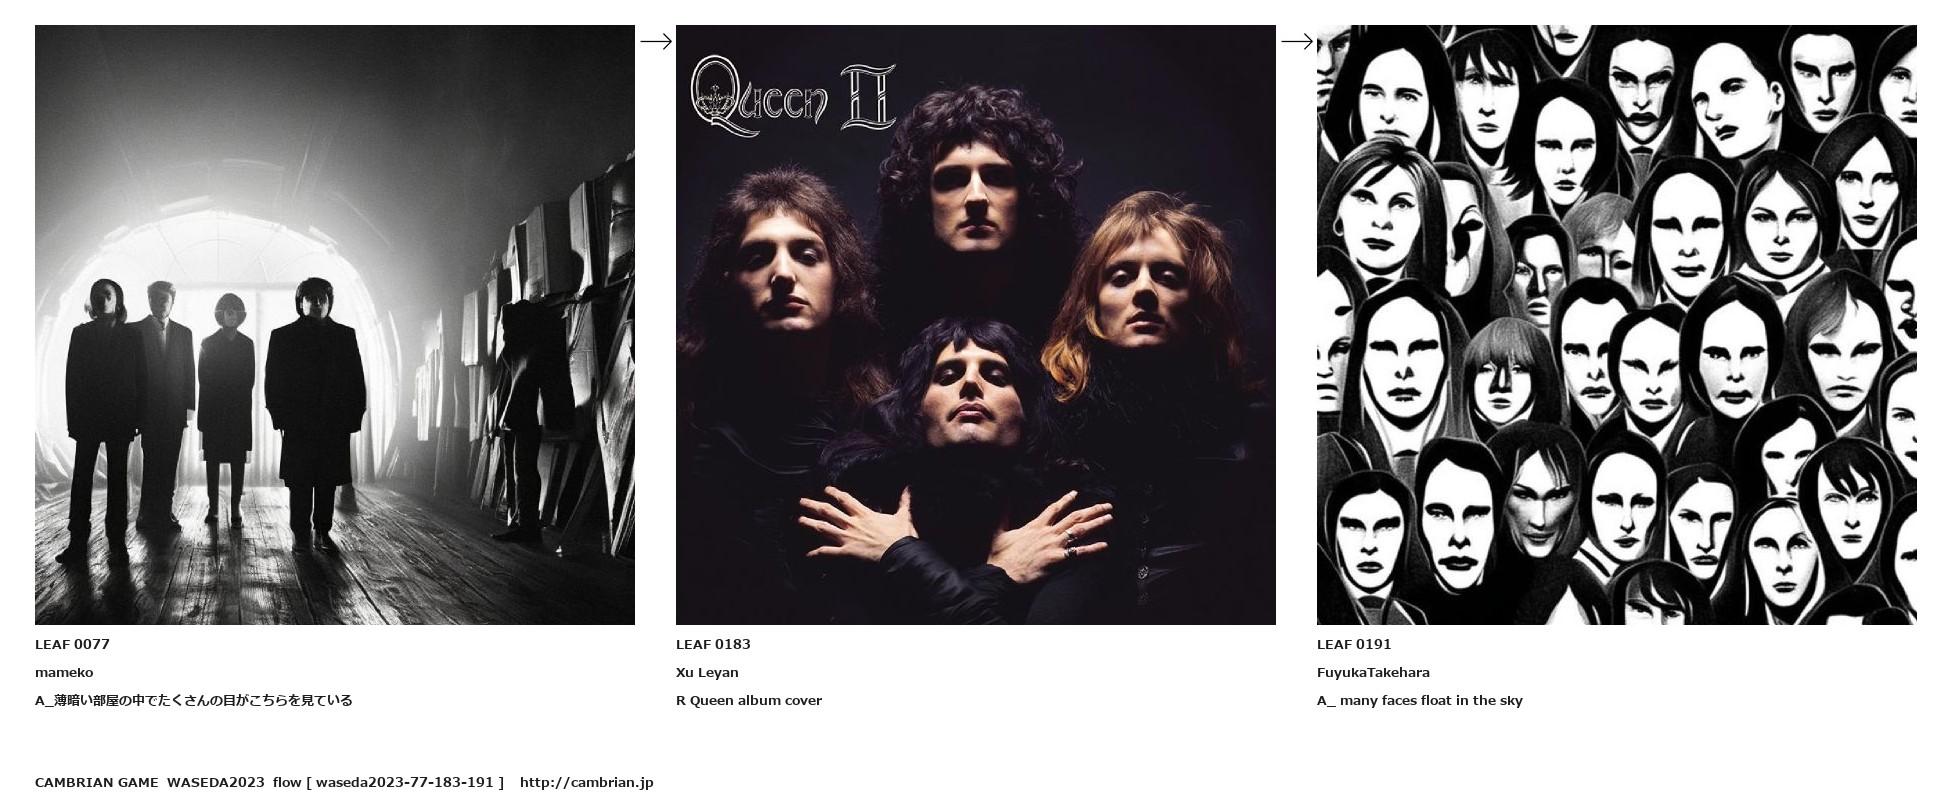
Task: Click the arrow between first and second images
Action: pyautogui.click(x=656, y=41)
